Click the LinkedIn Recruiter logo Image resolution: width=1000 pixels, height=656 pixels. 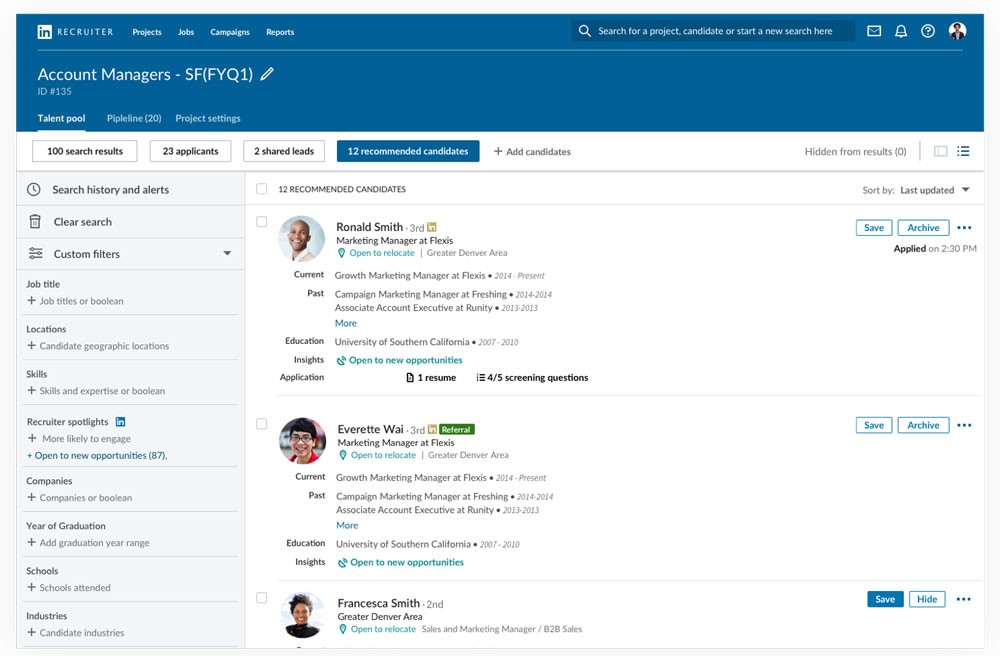point(75,32)
